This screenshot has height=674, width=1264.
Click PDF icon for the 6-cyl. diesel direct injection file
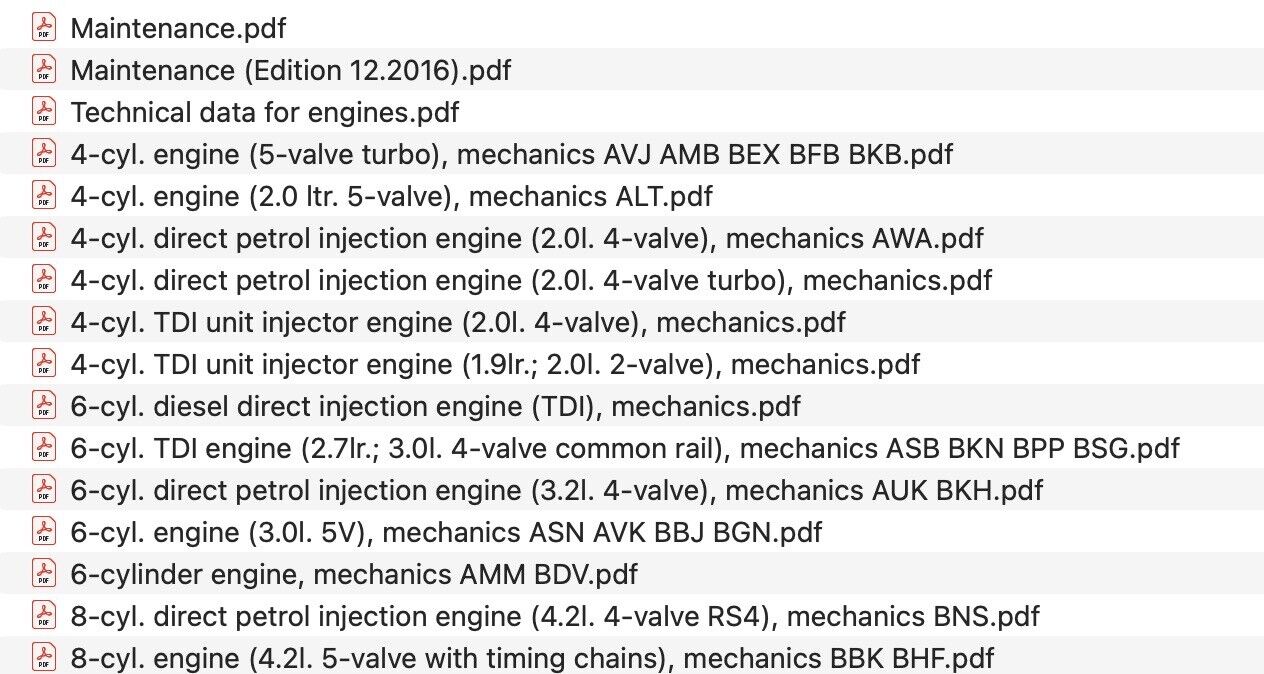point(43,406)
